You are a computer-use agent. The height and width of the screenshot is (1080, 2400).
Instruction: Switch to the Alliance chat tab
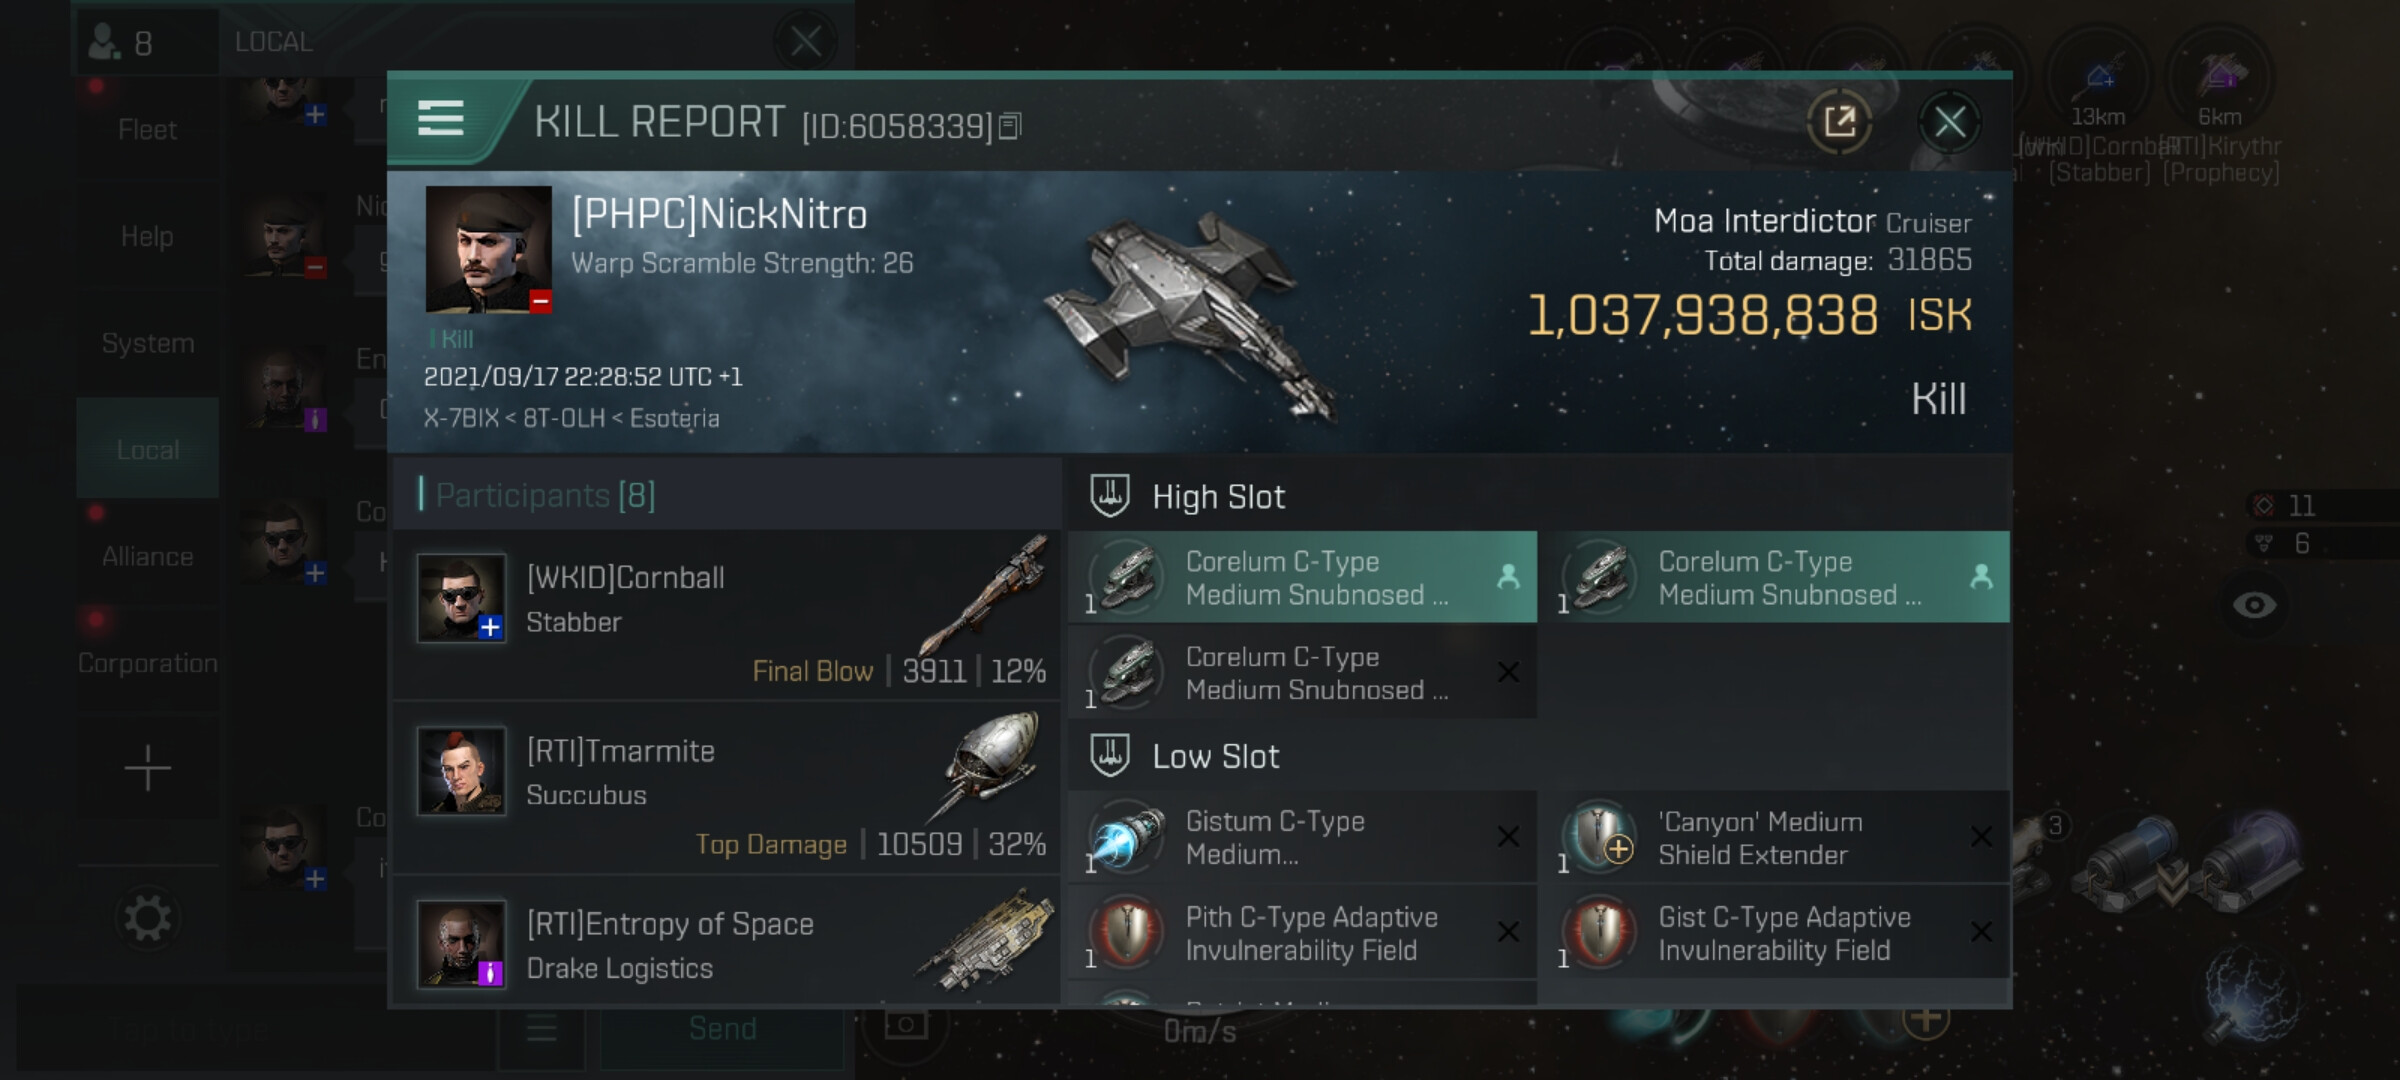pos(147,556)
